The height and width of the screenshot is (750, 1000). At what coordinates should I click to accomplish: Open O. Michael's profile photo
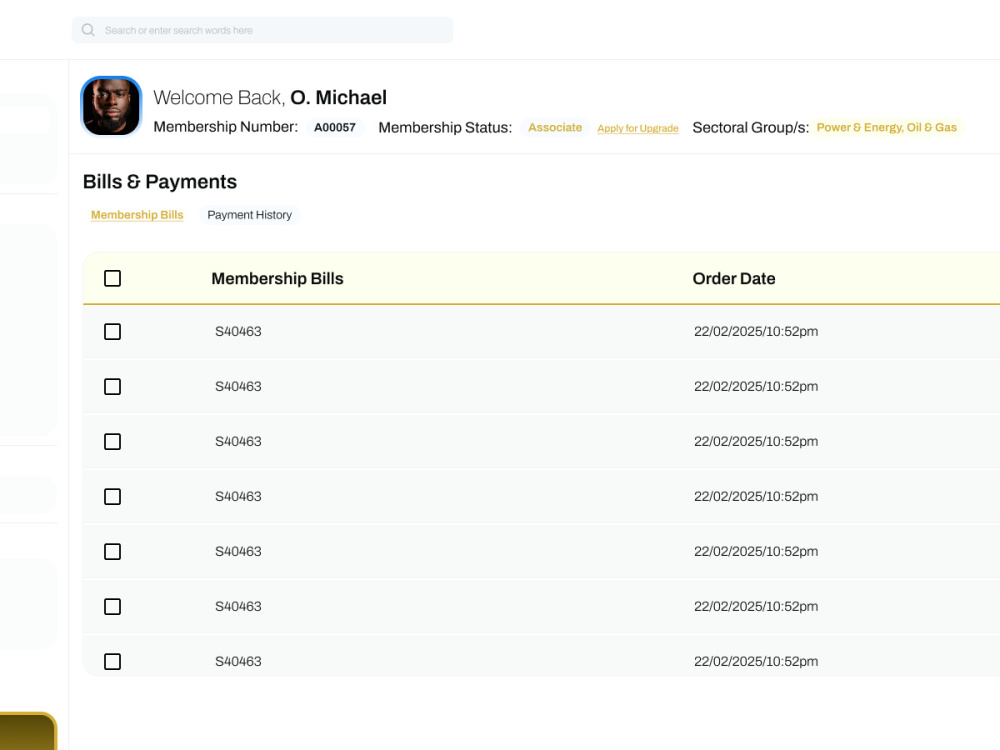coord(111,107)
